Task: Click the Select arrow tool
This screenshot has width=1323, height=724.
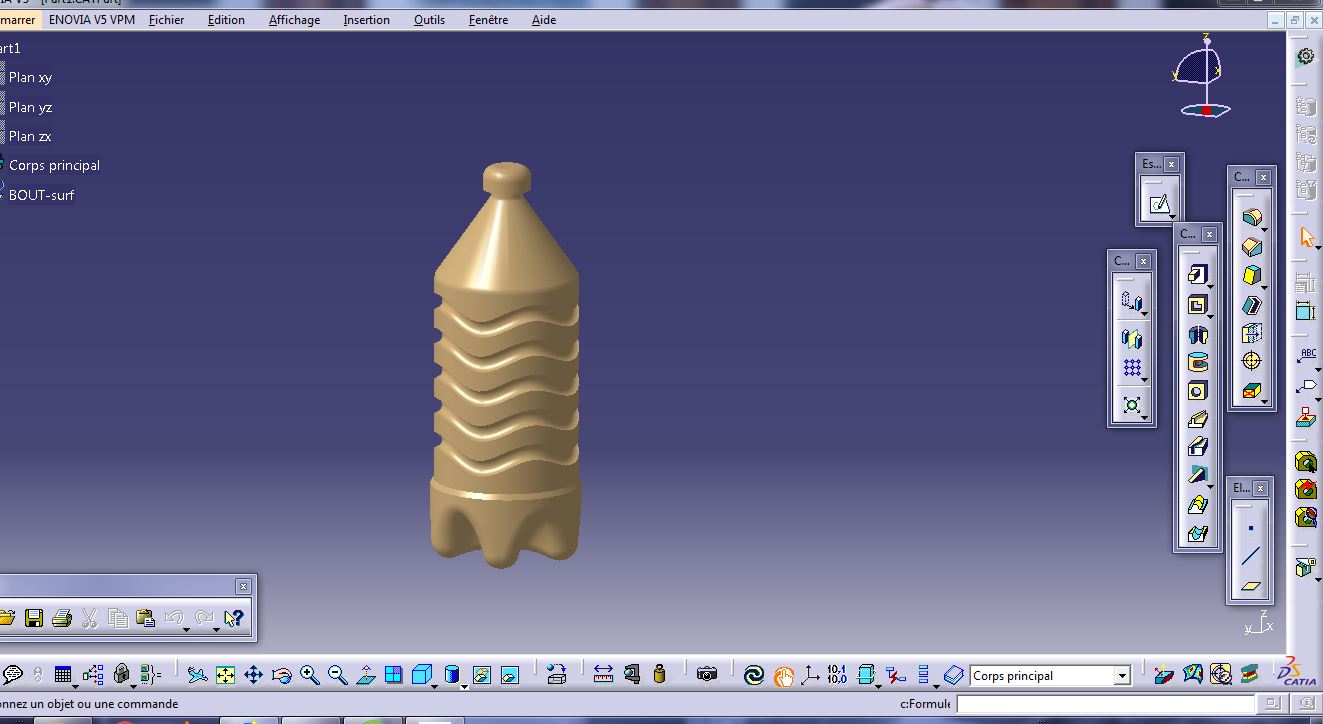Action: click(x=1306, y=237)
